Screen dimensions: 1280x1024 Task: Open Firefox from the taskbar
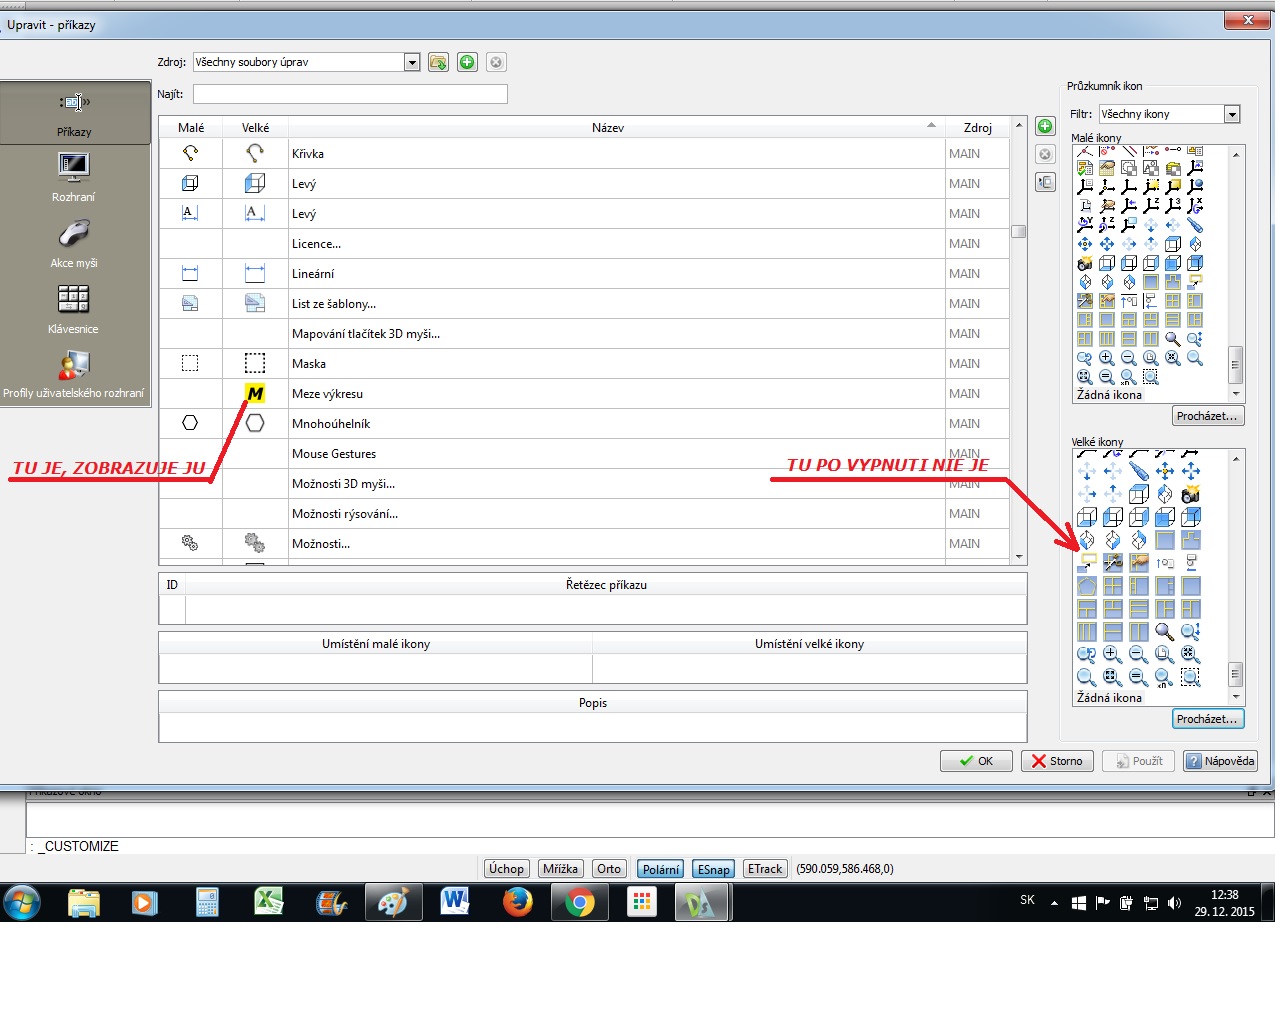[x=517, y=902]
